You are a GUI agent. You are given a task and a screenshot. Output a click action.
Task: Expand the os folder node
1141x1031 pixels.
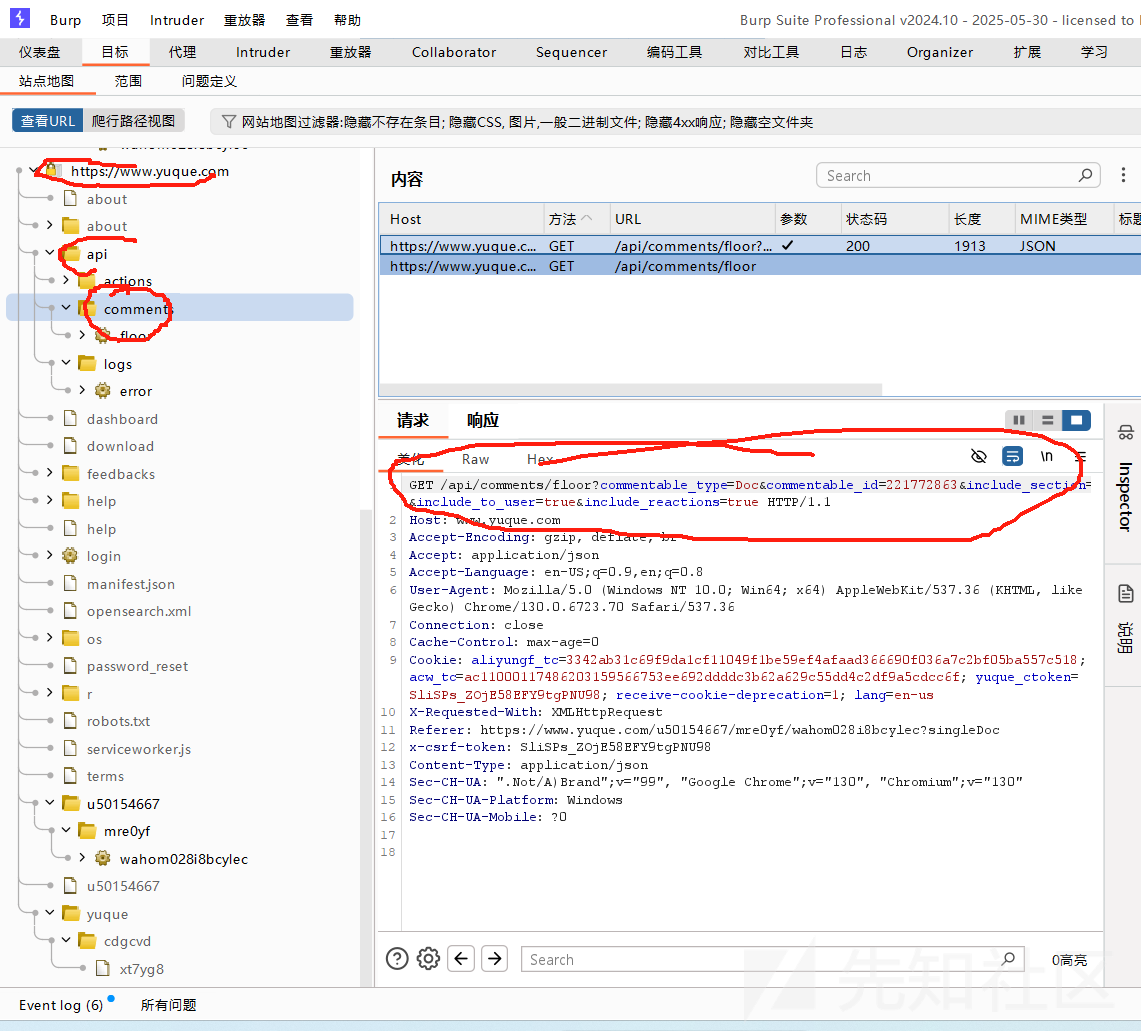pos(49,637)
